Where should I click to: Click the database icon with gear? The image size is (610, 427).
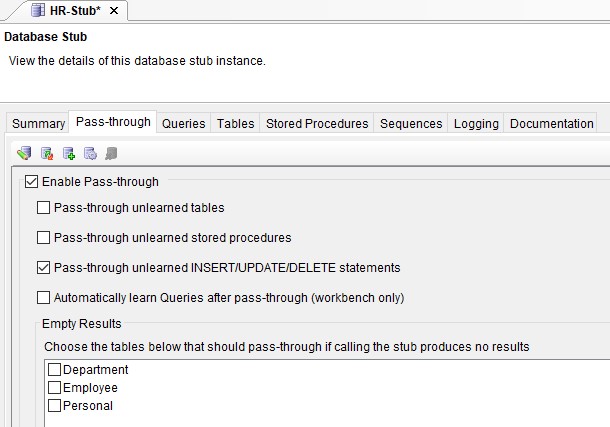(90, 153)
